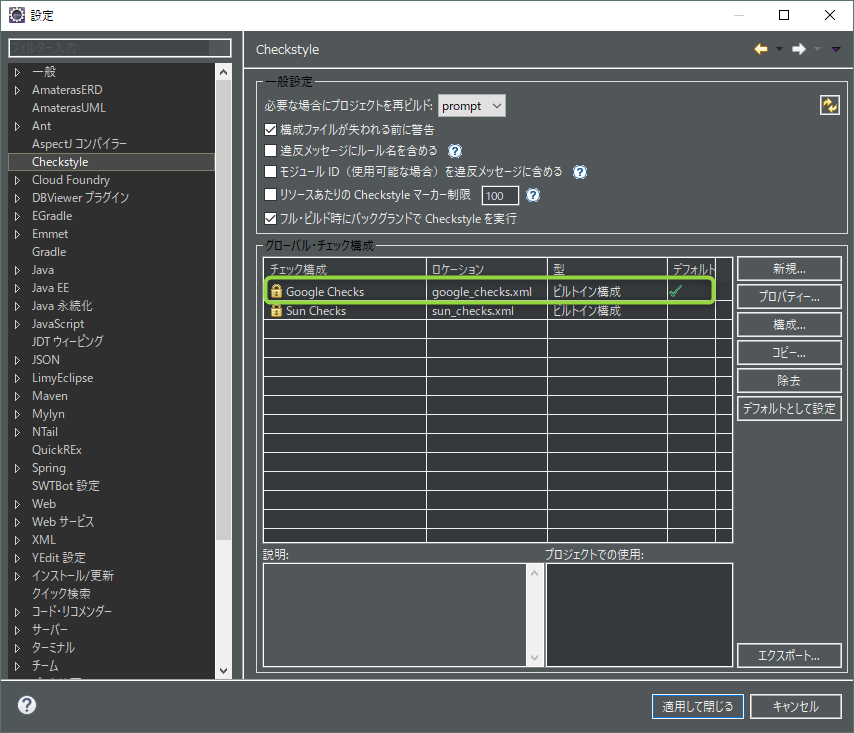Click the 除去 button
The height and width of the screenshot is (733, 854).
(789, 381)
